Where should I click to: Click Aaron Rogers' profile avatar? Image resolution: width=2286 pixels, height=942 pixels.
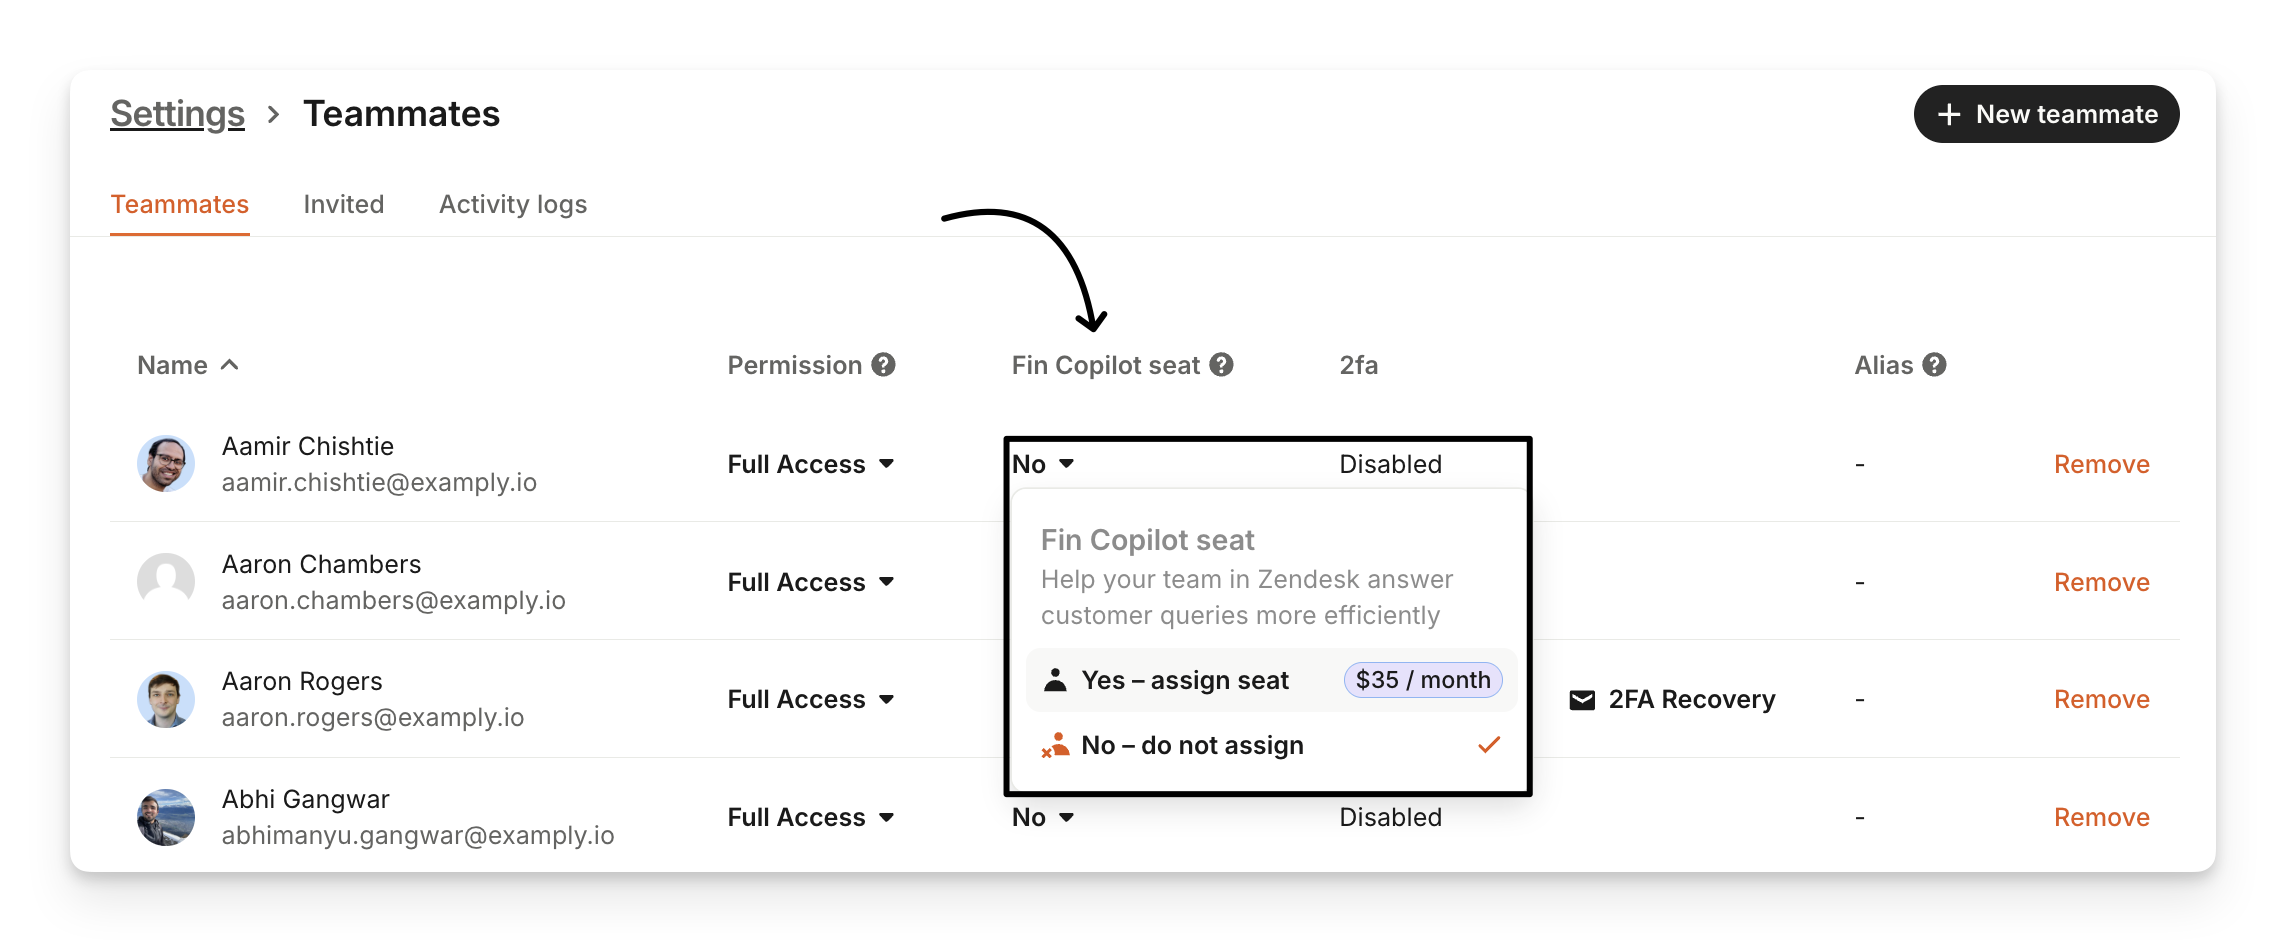(166, 699)
